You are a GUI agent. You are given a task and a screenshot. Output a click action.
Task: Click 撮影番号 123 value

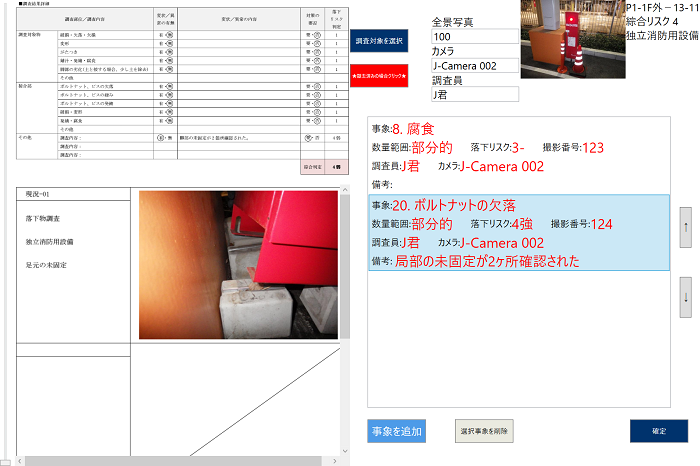(593, 148)
